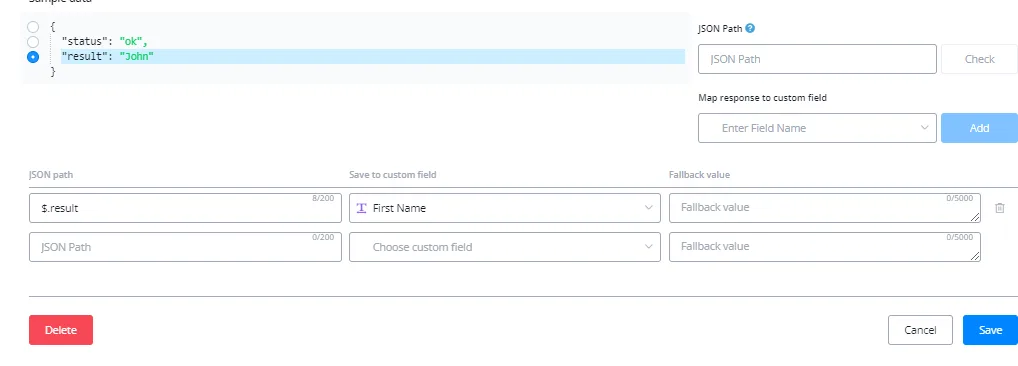Click the red Delete button
1018x366 pixels.
tap(61, 330)
